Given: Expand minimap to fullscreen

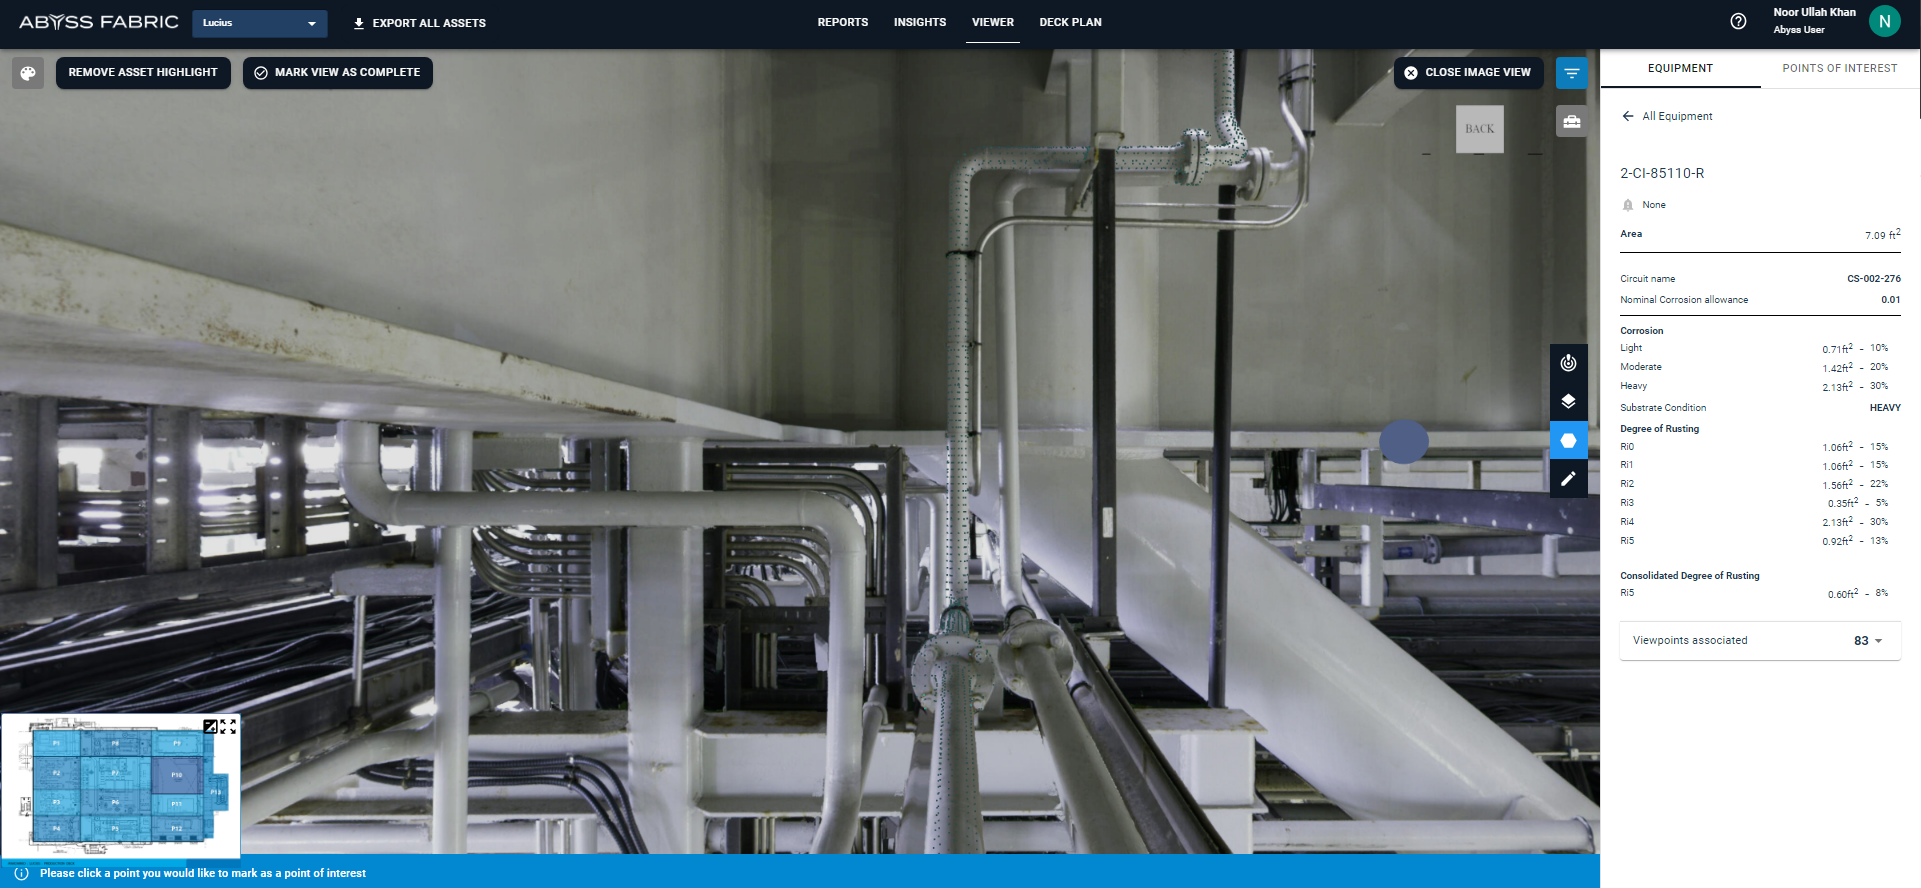Looking at the screenshot, I should [x=228, y=727].
